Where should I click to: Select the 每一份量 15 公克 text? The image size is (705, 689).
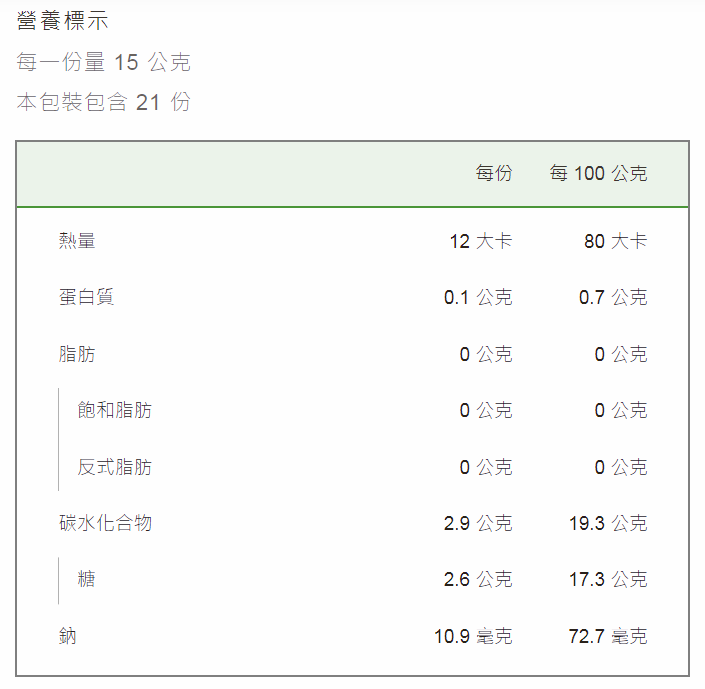pos(104,62)
